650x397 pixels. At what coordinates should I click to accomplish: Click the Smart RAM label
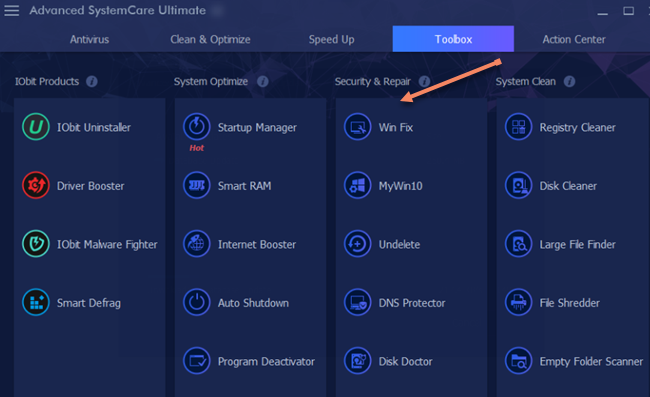(244, 186)
